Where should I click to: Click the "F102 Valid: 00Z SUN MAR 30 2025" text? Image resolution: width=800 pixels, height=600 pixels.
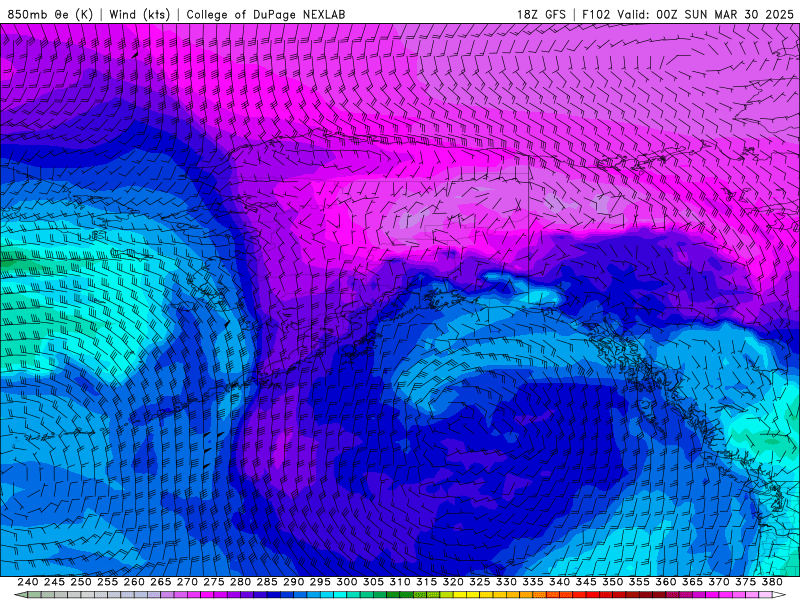[688, 14]
